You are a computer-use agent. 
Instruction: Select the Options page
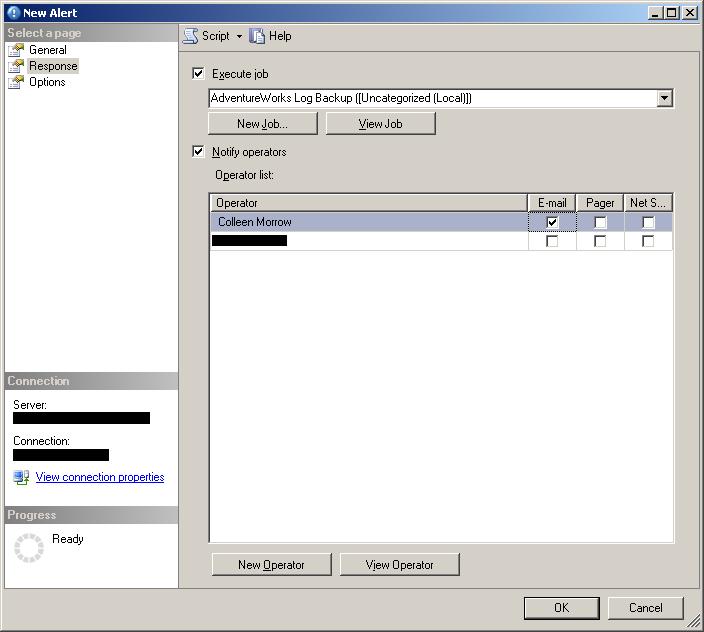(47, 82)
